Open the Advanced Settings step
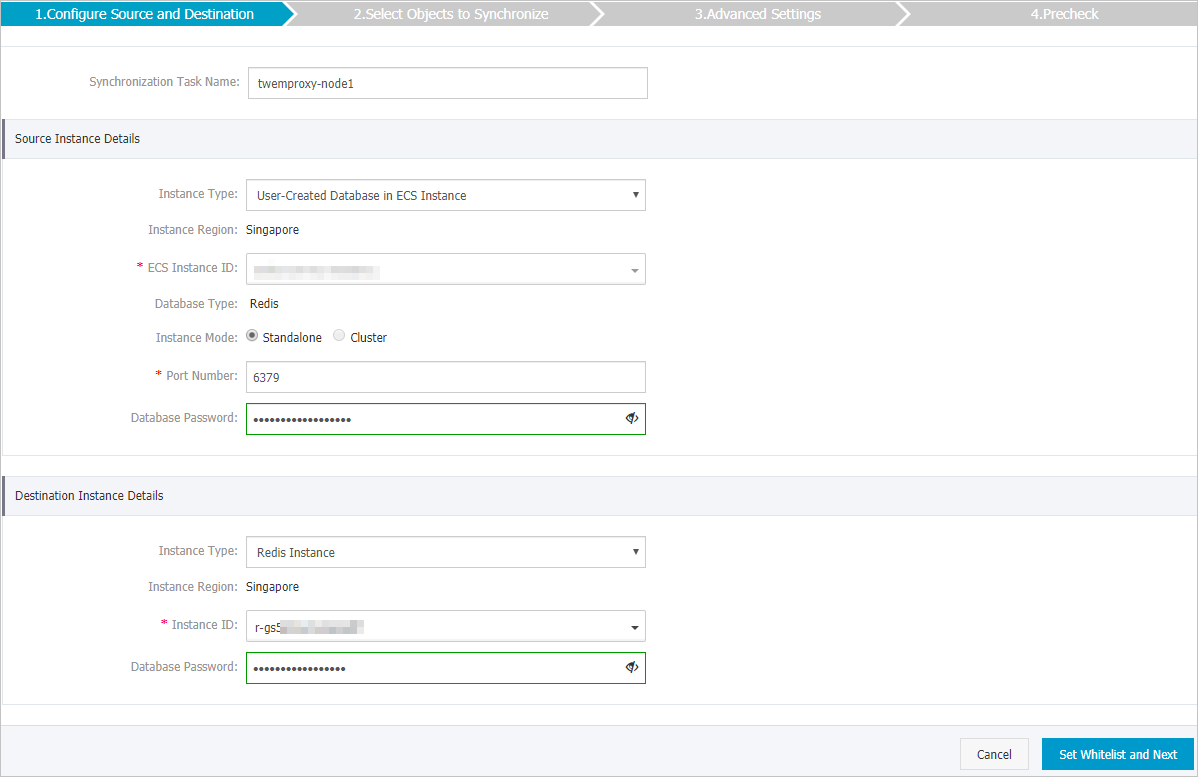This screenshot has height=777, width=1198. click(757, 14)
